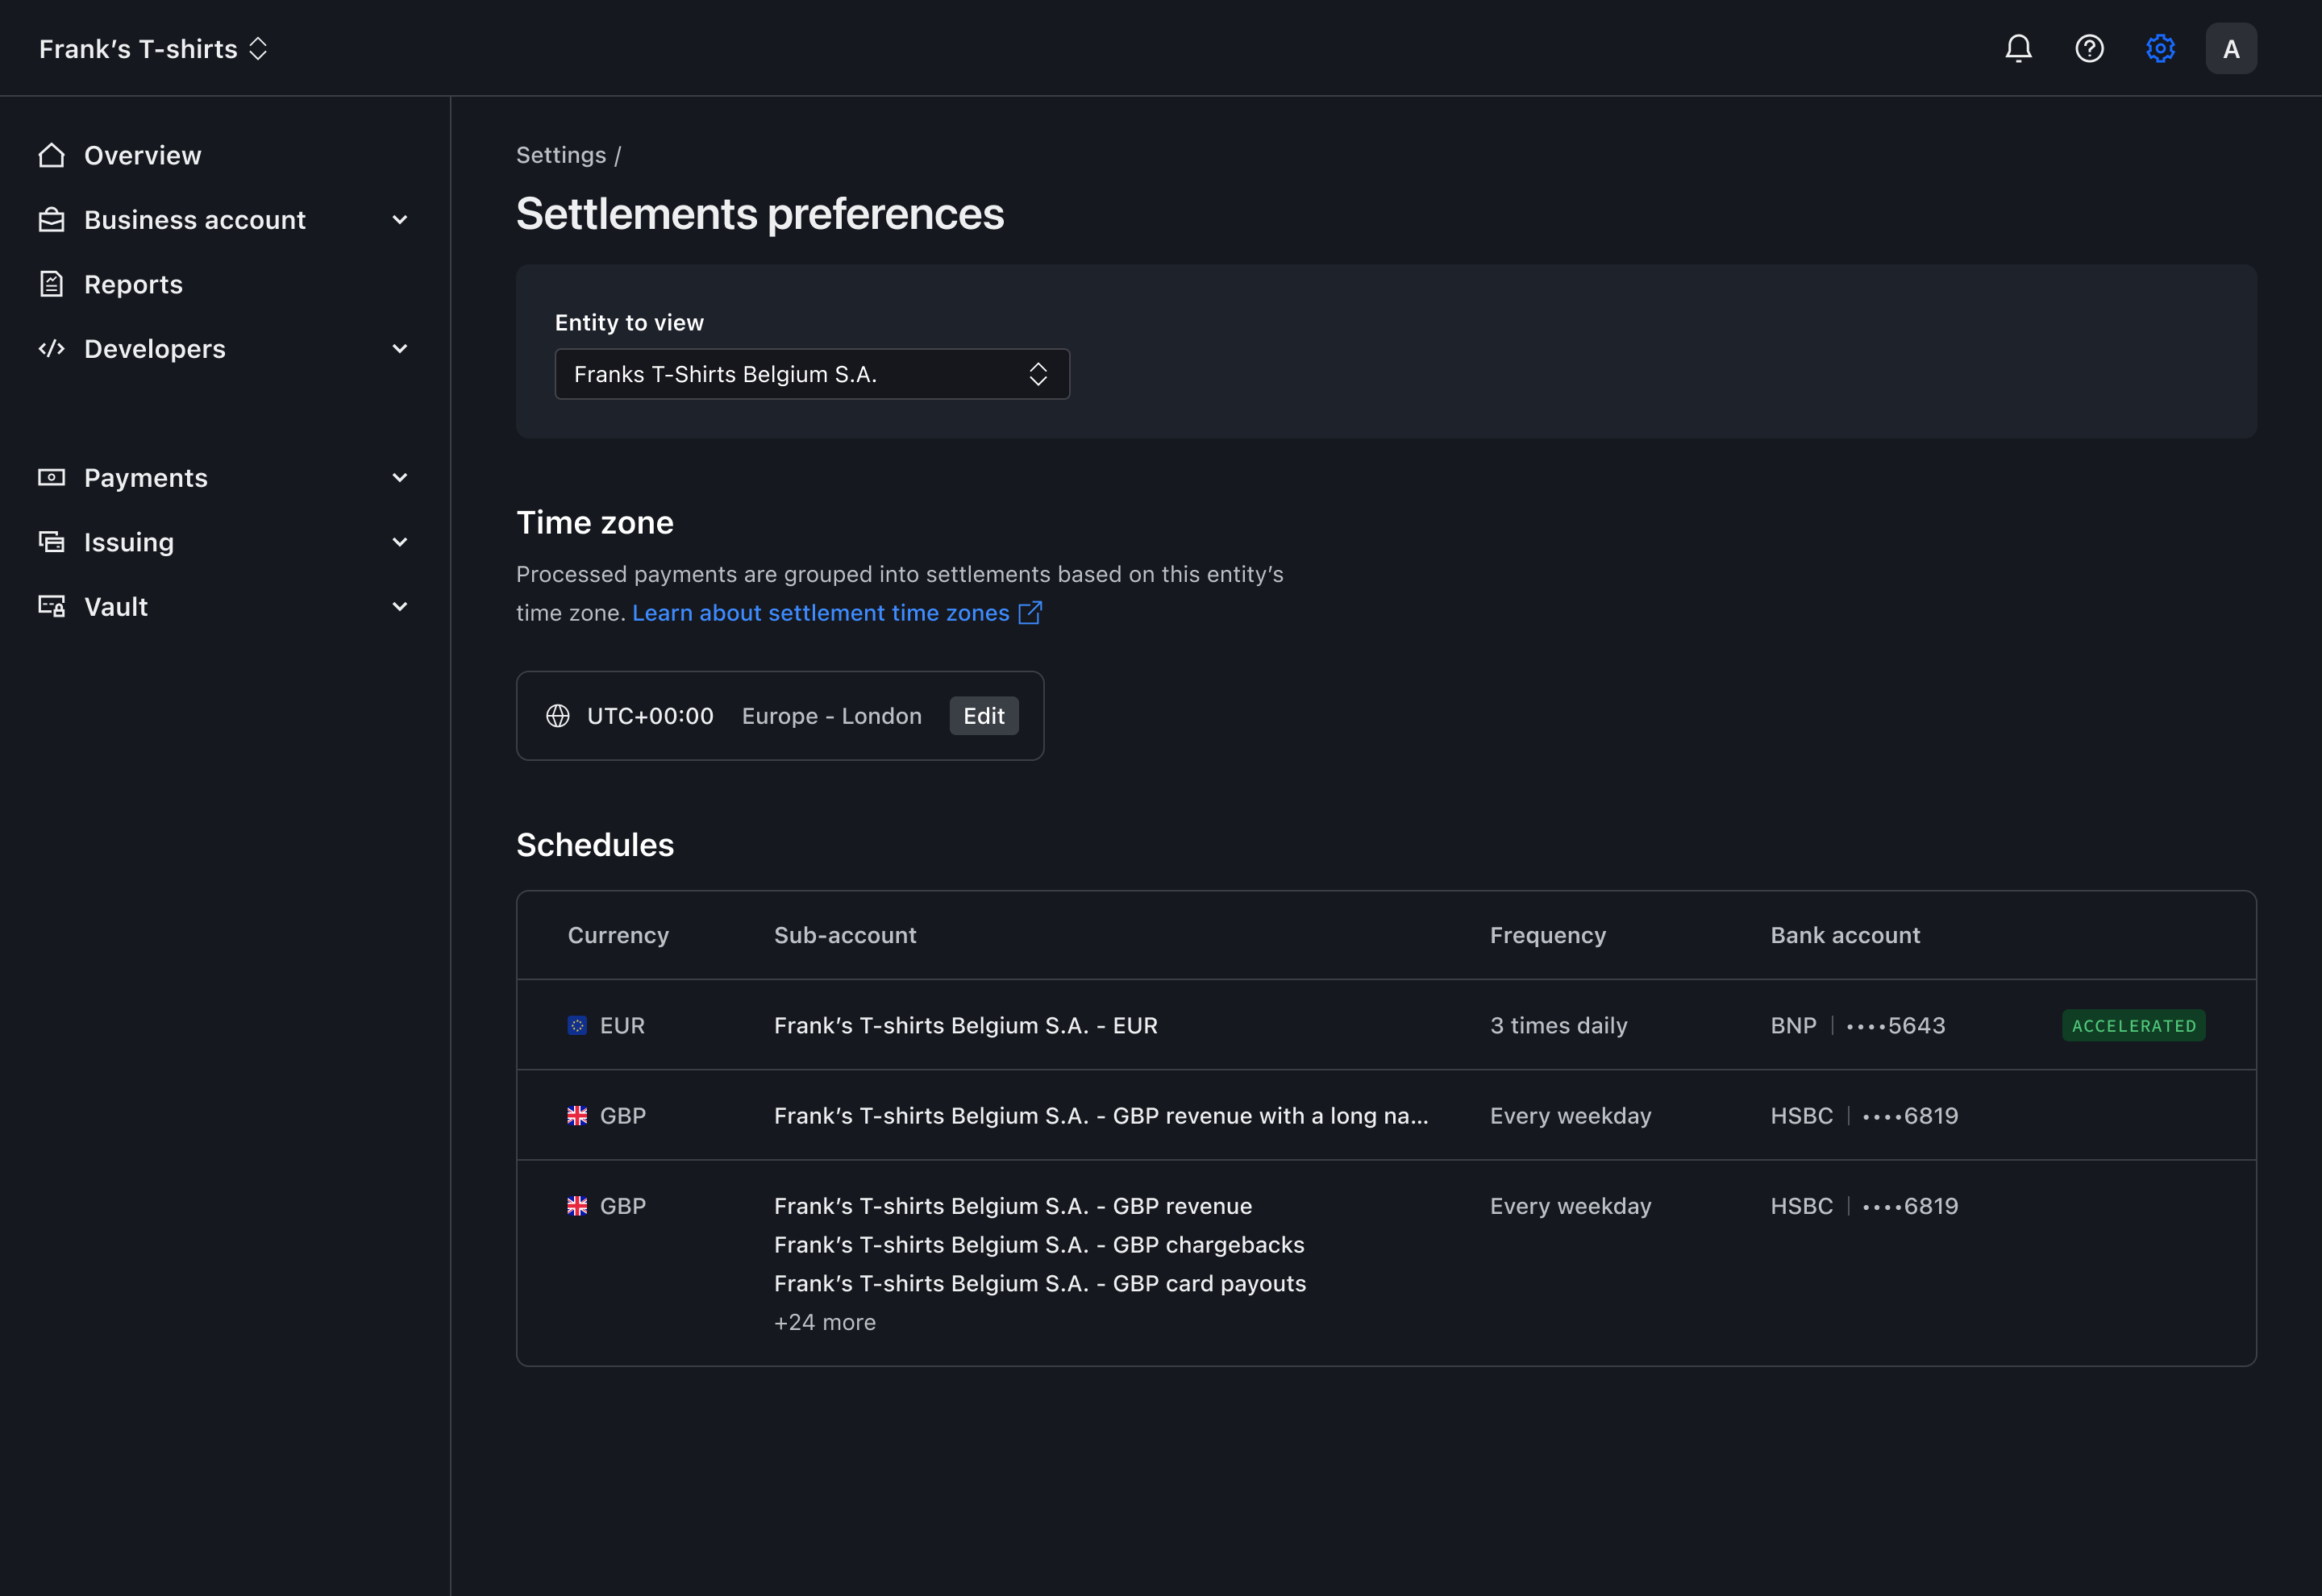The image size is (2322, 1596).
Task: Click HSBC ••••6819 in long-name GBP row
Action: [x=1864, y=1115]
